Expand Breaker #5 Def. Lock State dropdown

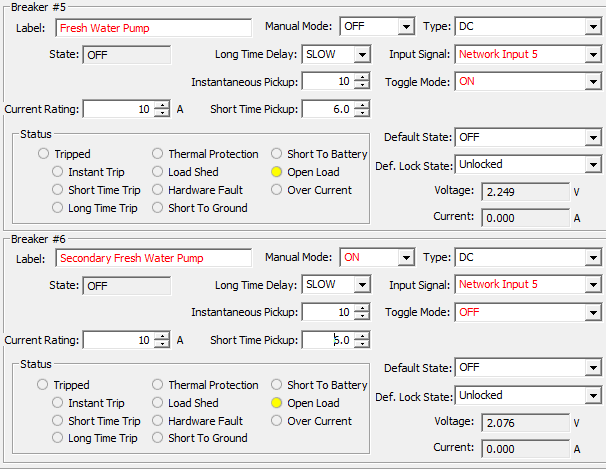[x=592, y=164]
